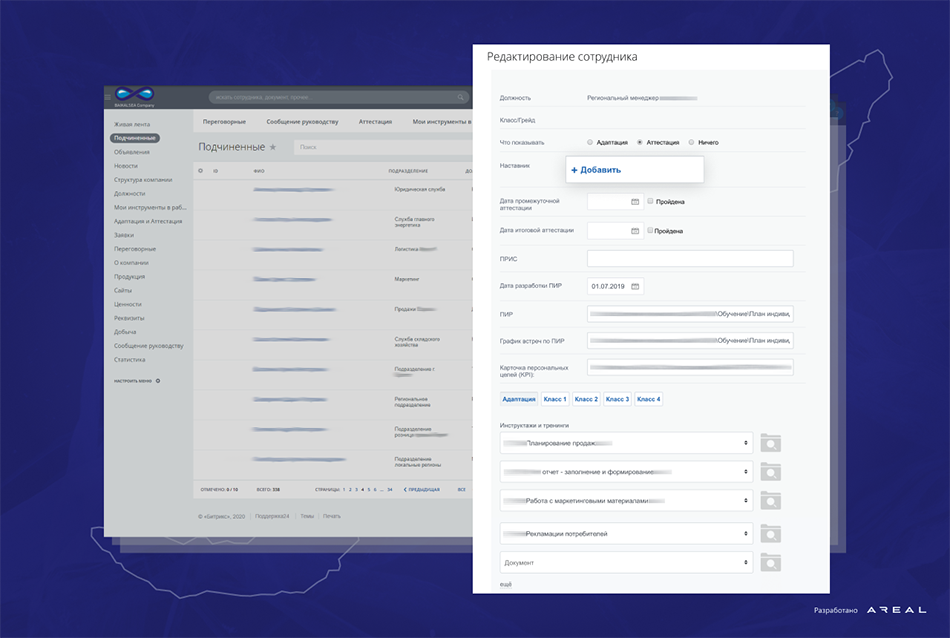
Task: Check Пройдена for промежуточная аттестация
Action: point(650,201)
